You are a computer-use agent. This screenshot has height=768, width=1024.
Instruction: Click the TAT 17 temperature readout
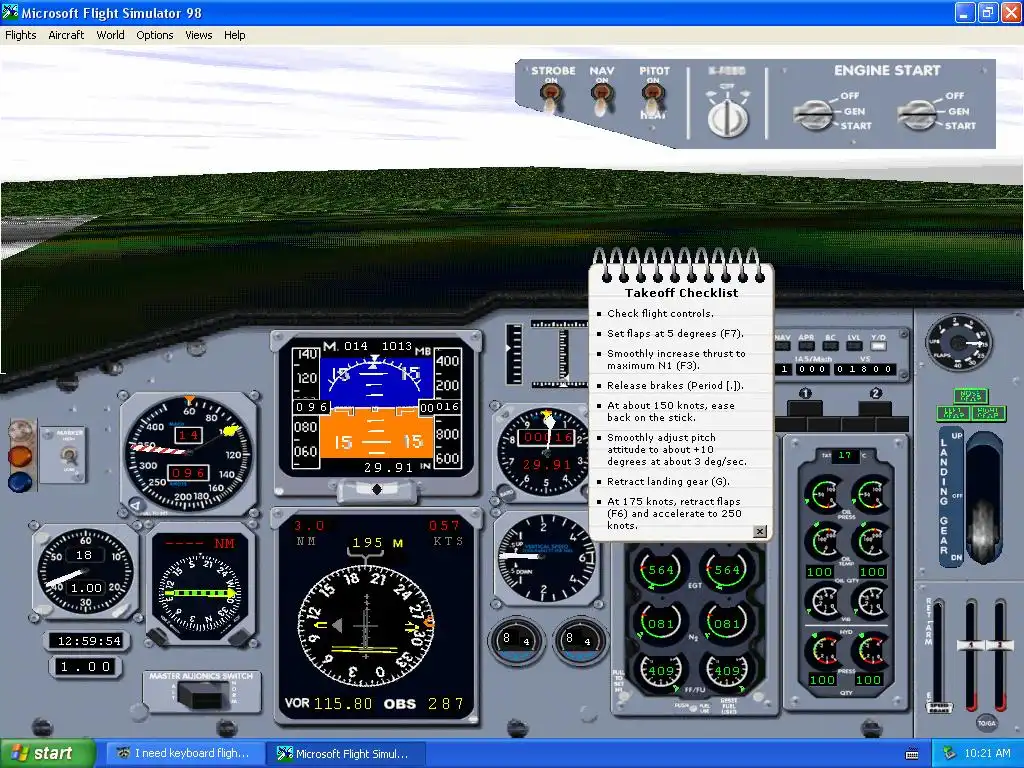pos(845,455)
